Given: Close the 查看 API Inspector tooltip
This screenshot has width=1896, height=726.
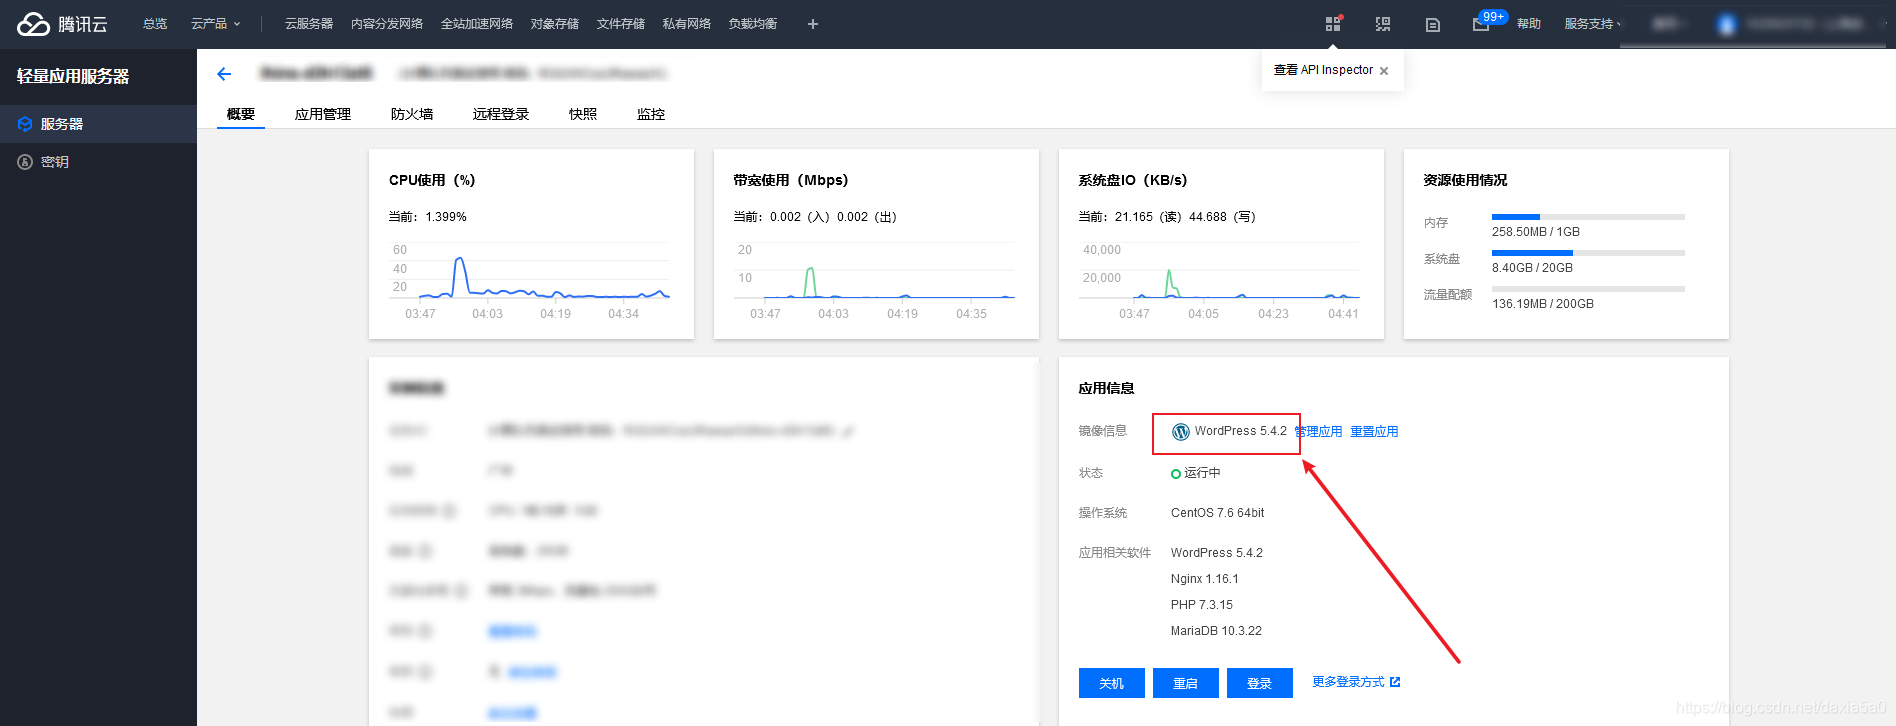Looking at the screenshot, I should coord(1384,71).
